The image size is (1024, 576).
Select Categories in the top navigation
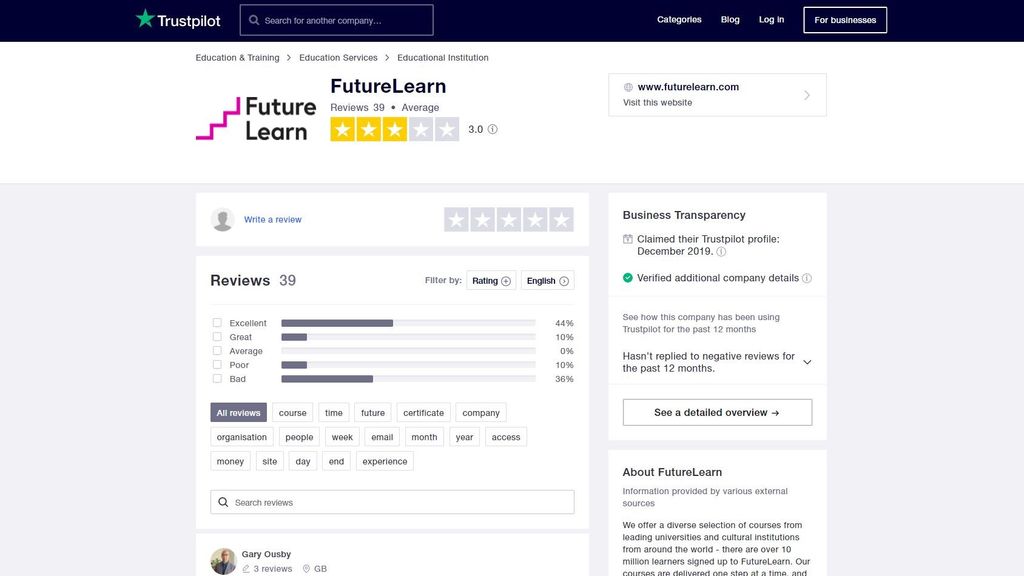tap(679, 19)
